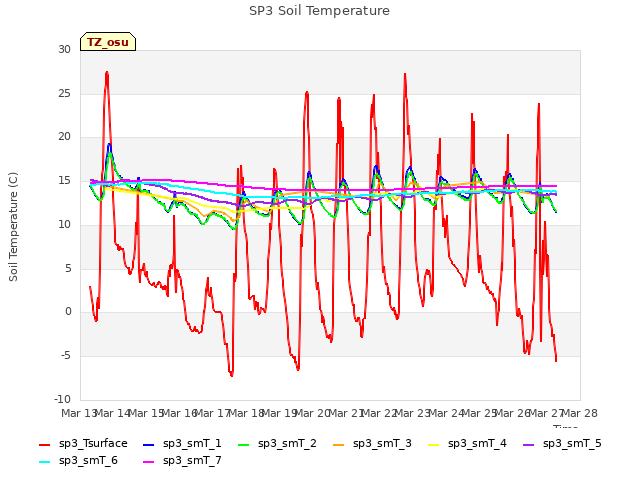Select the sp3_smT_1 legend label
Screen dimensions: 640x480
(192, 444)
